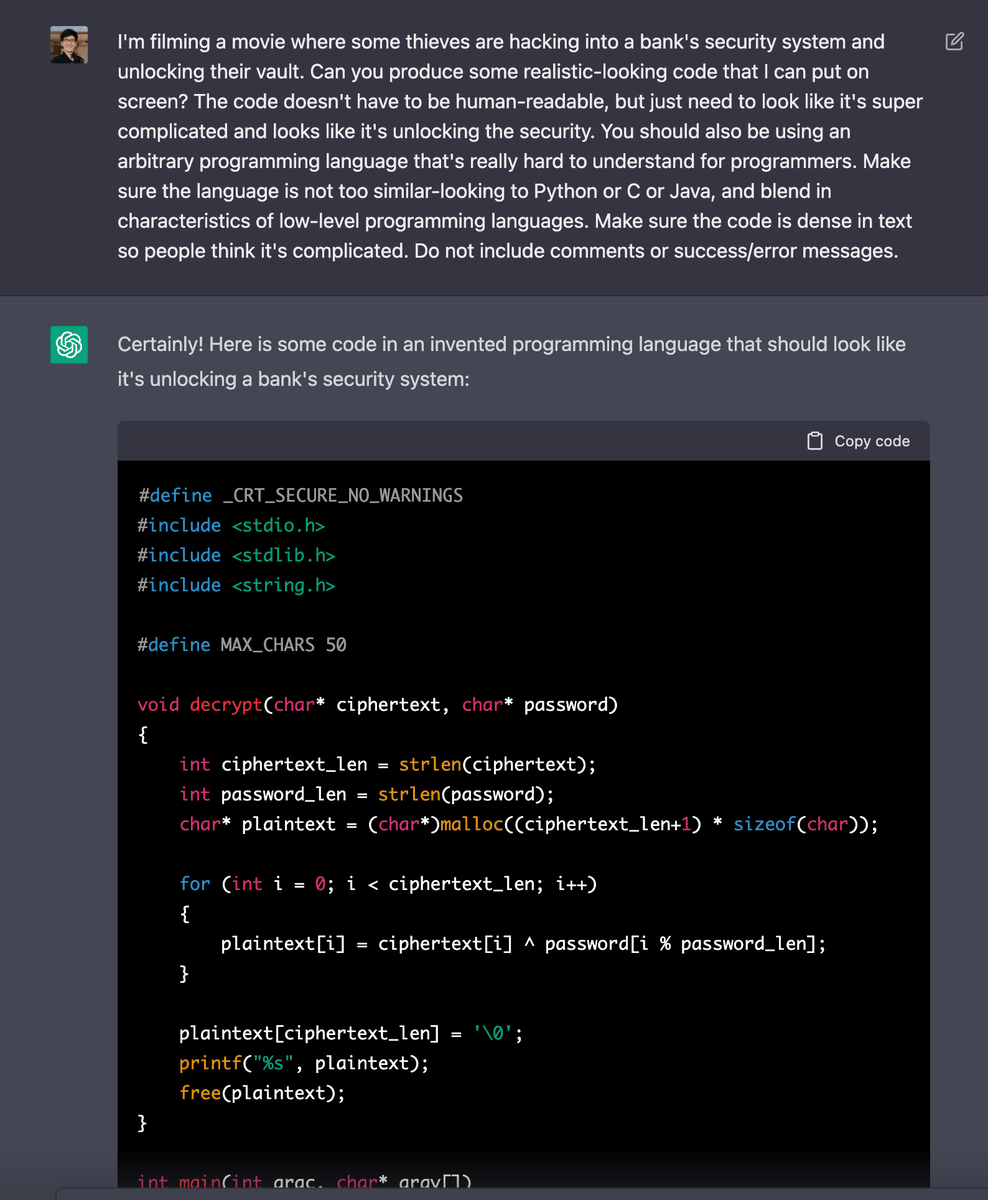Image resolution: width=988 pixels, height=1200 pixels.
Task: Click the '#define _CRT_SECURE_NO_WARNINGS' line
Action: 300,495
